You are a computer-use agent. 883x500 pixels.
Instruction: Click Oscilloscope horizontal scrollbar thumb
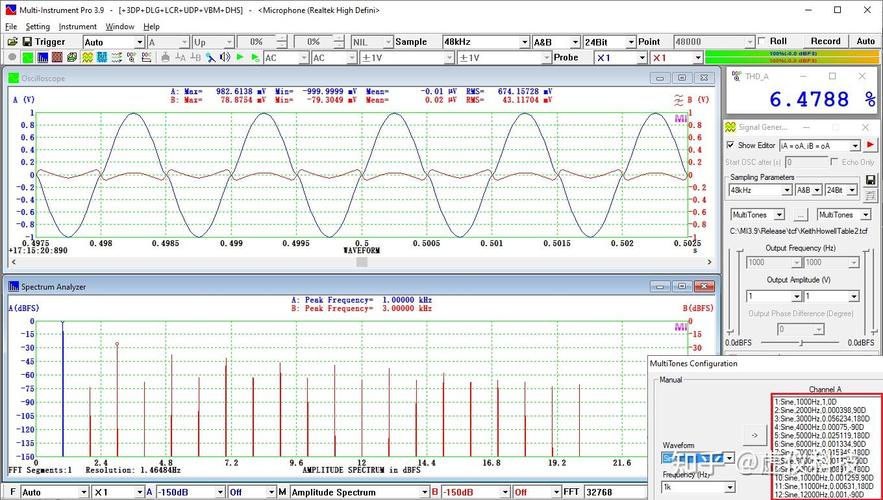[x=362, y=262]
